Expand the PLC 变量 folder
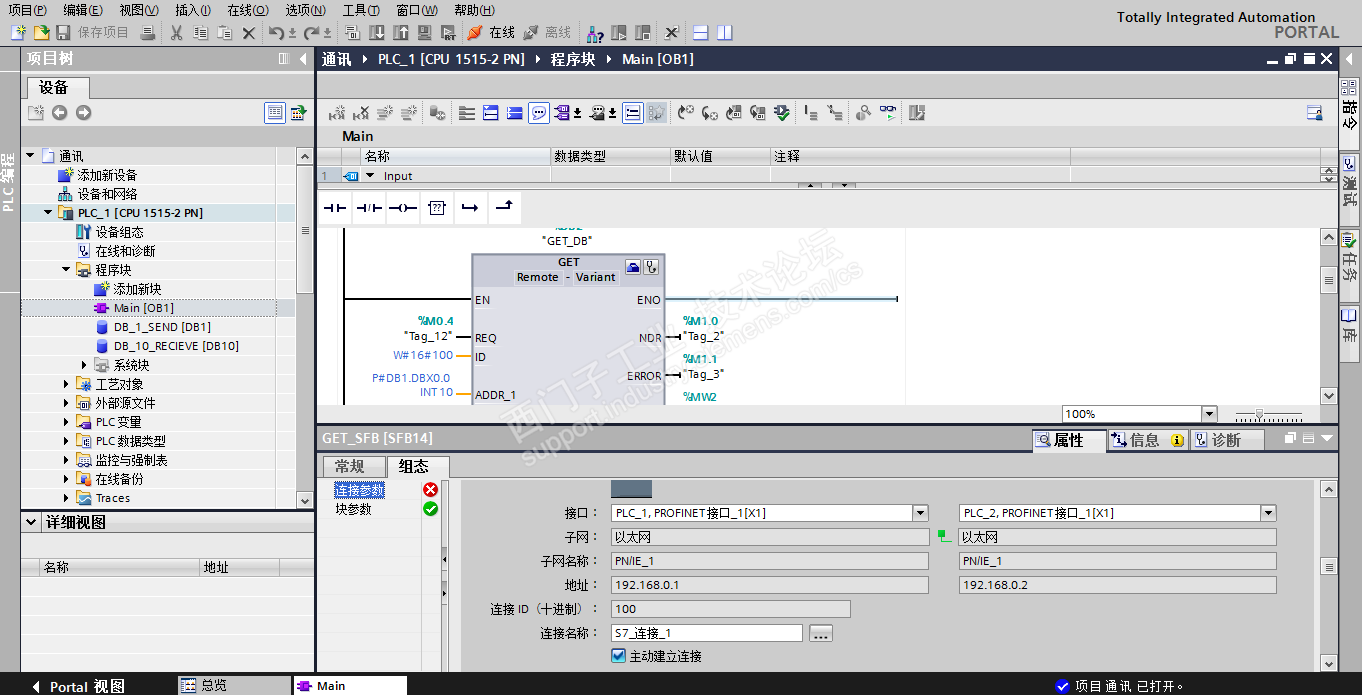The image size is (1362, 695). tap(66, 422)
